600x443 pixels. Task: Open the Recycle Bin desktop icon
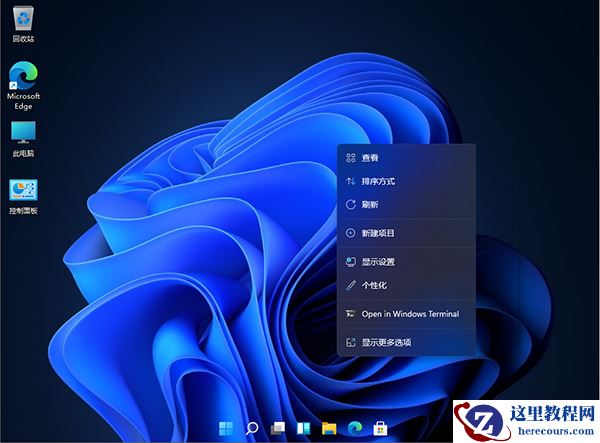23,23
